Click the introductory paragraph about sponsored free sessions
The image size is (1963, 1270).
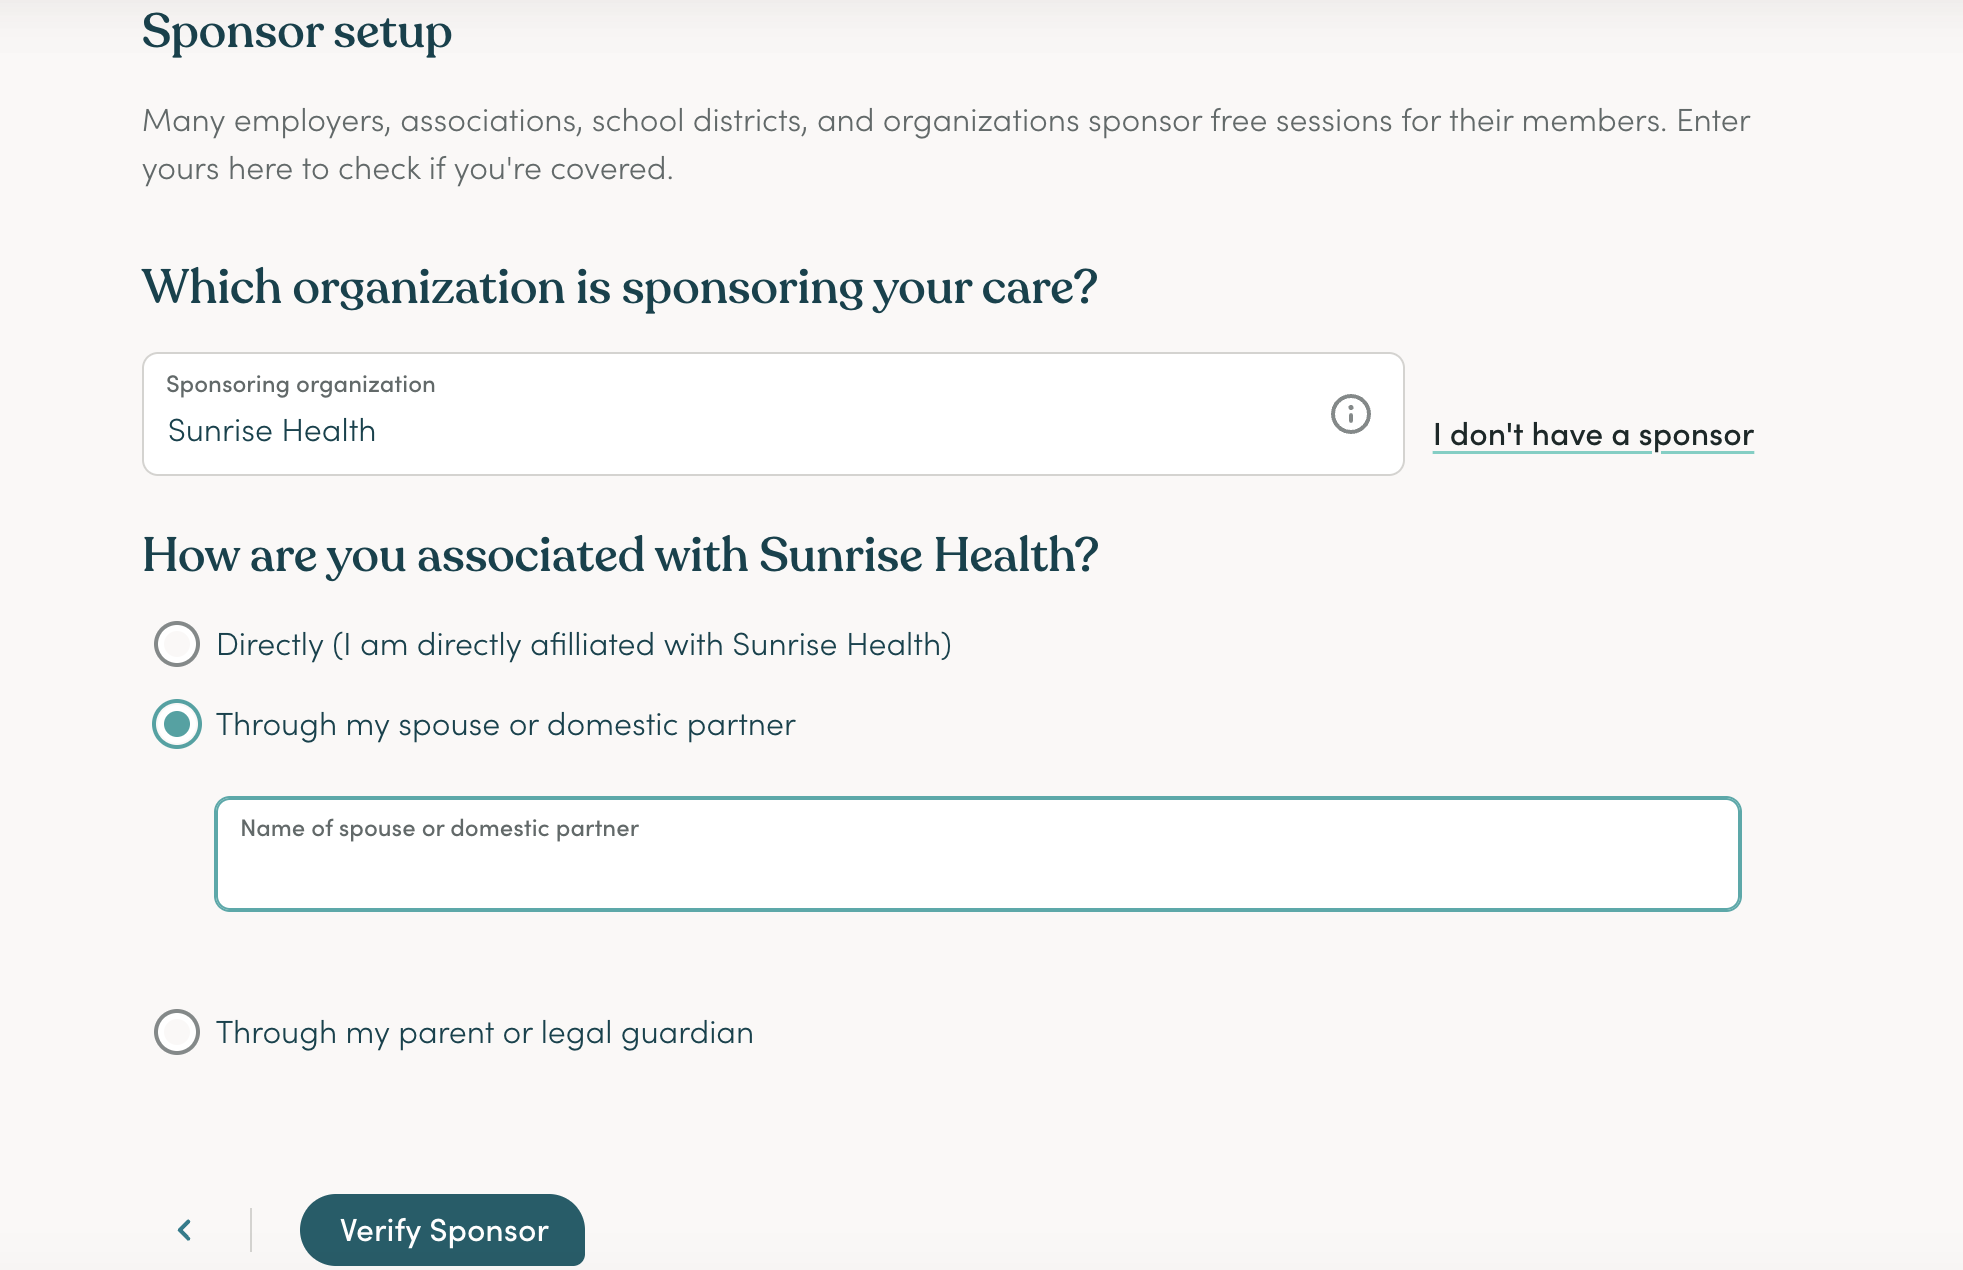[x=946, y=145]
